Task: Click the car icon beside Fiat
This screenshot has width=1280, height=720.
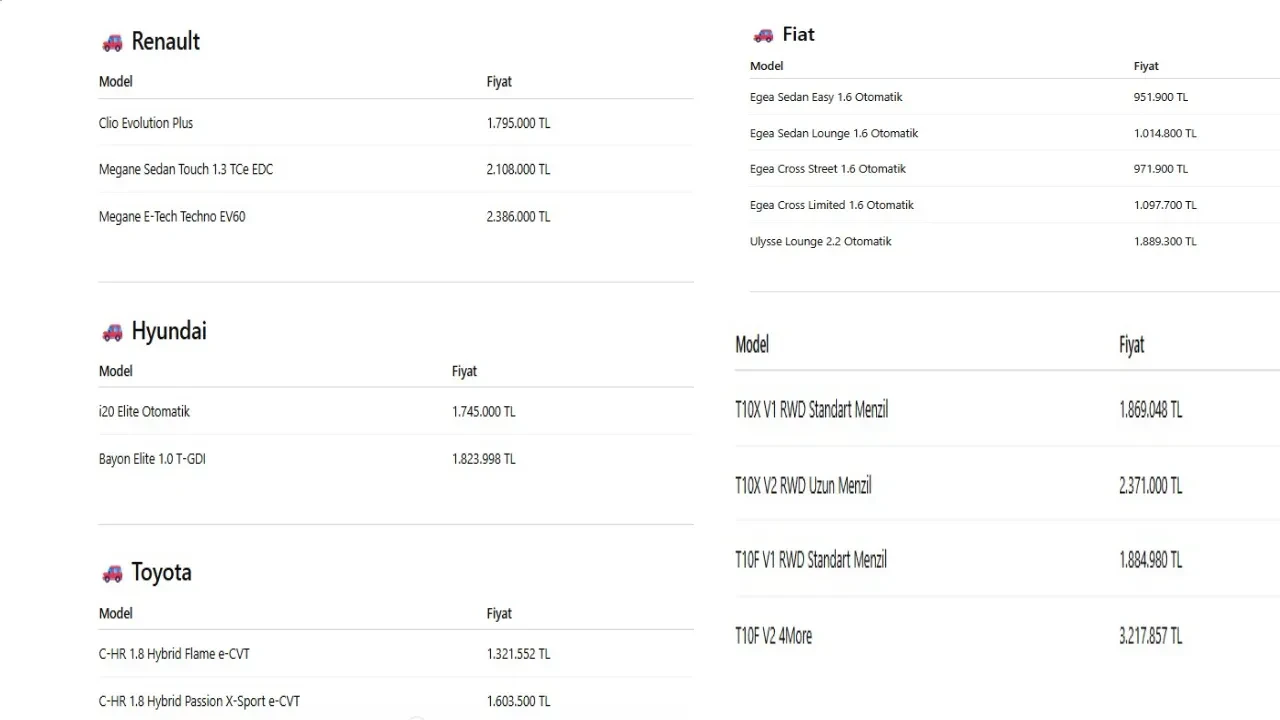Action: pyautogui.click(x=763, y=35)
